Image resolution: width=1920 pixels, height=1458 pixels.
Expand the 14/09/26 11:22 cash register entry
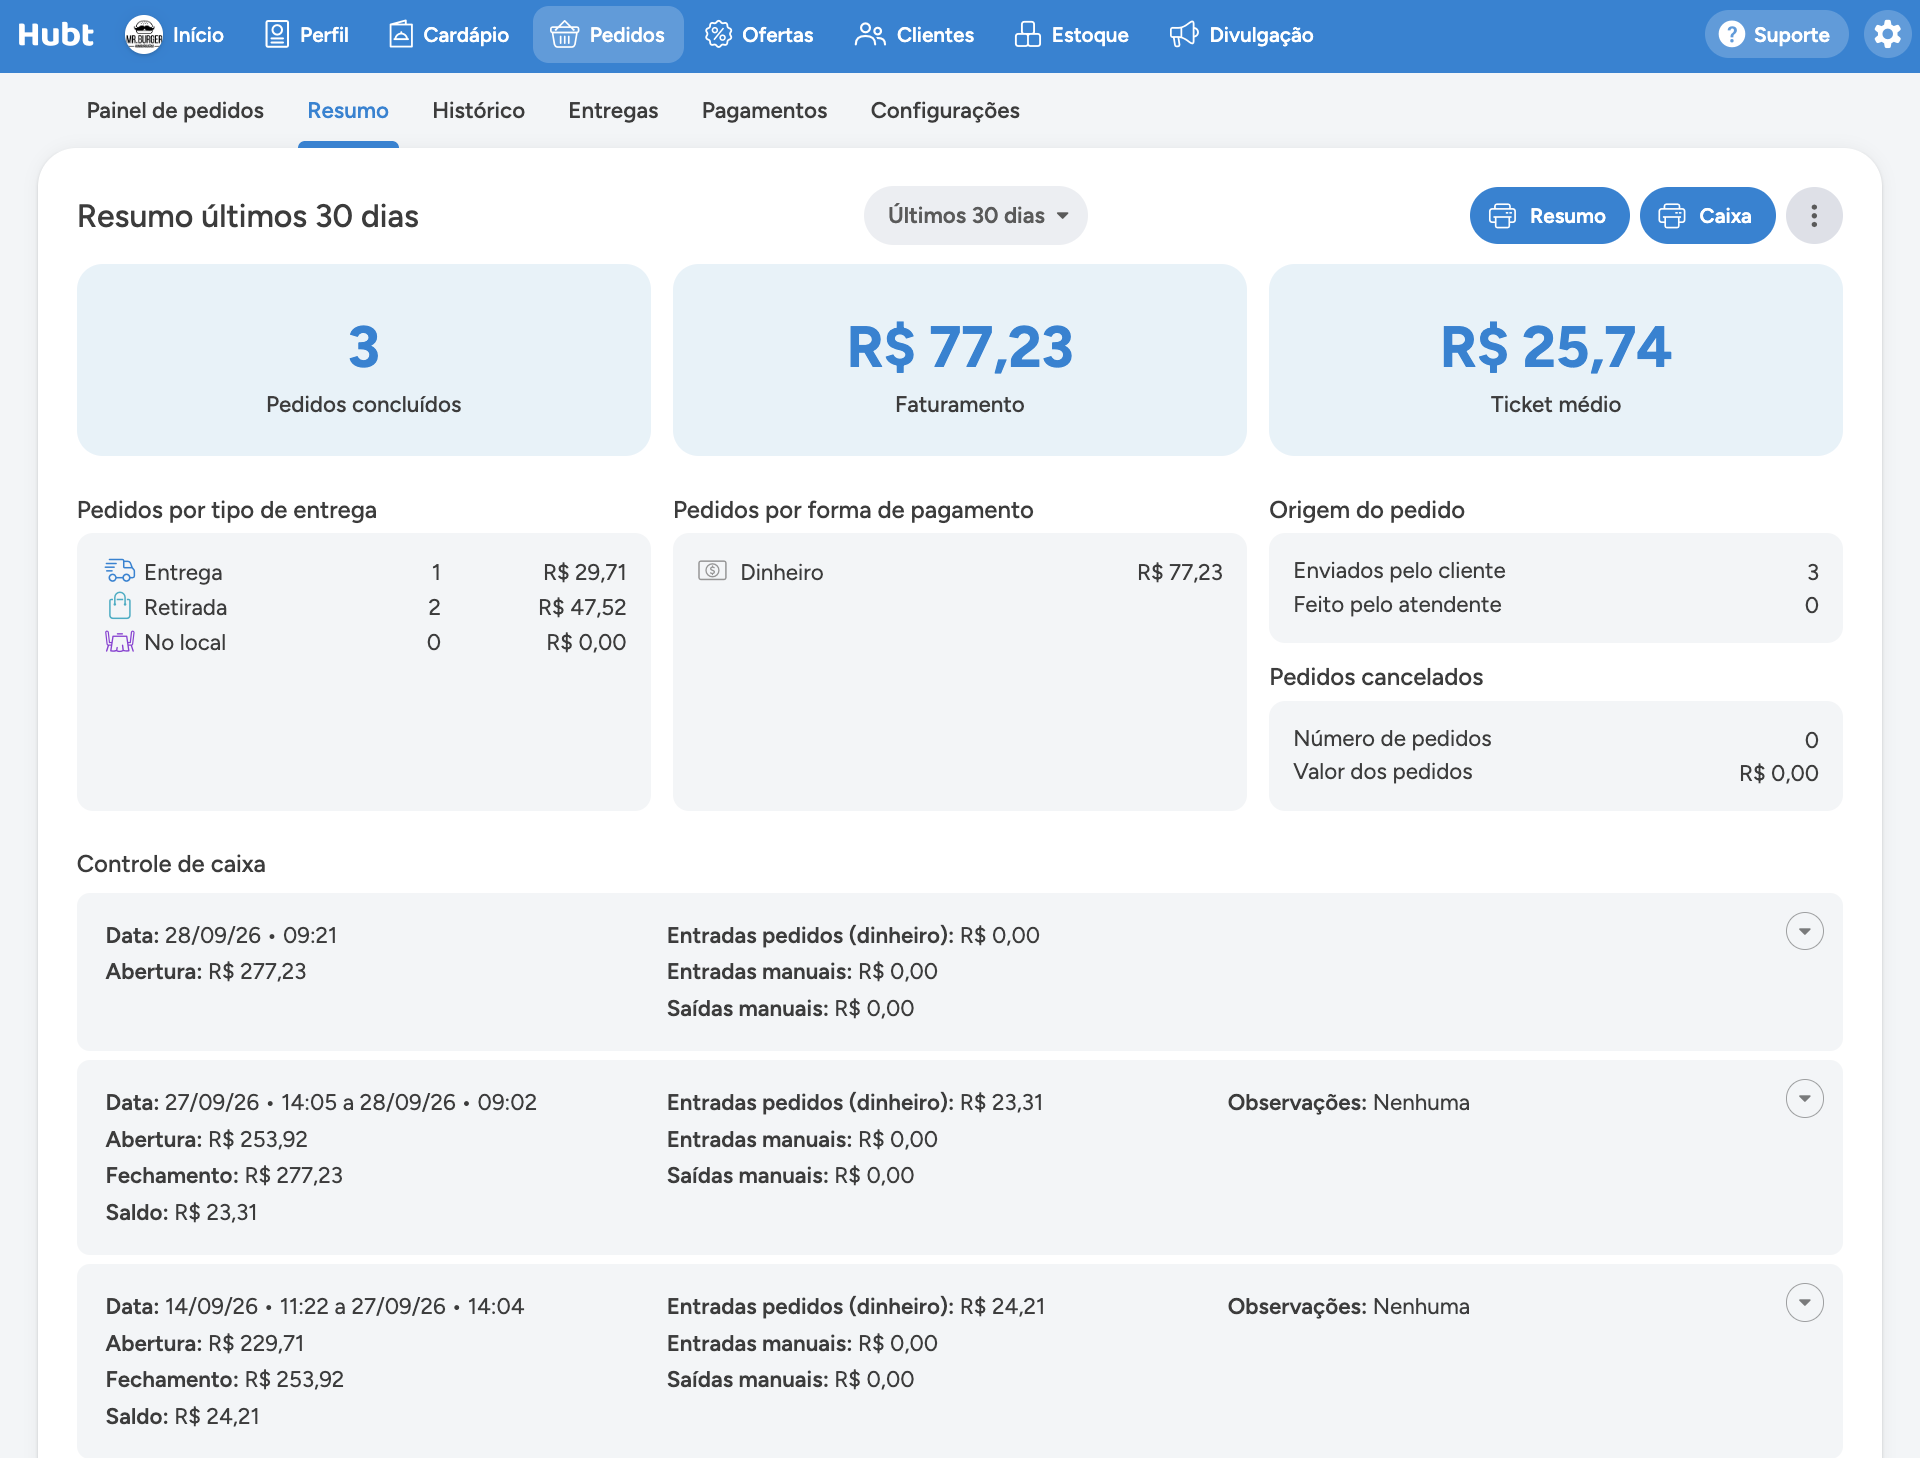point(1804,1303)
